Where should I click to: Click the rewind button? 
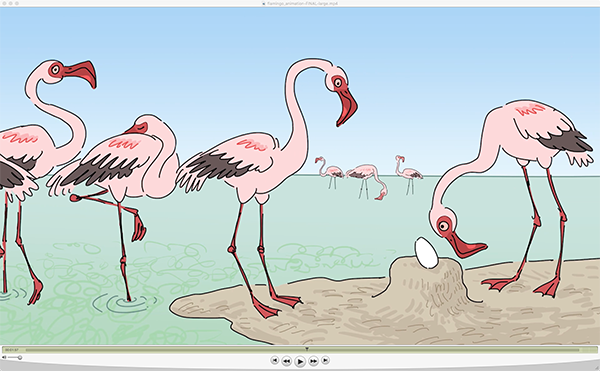(x=286, y=361)
